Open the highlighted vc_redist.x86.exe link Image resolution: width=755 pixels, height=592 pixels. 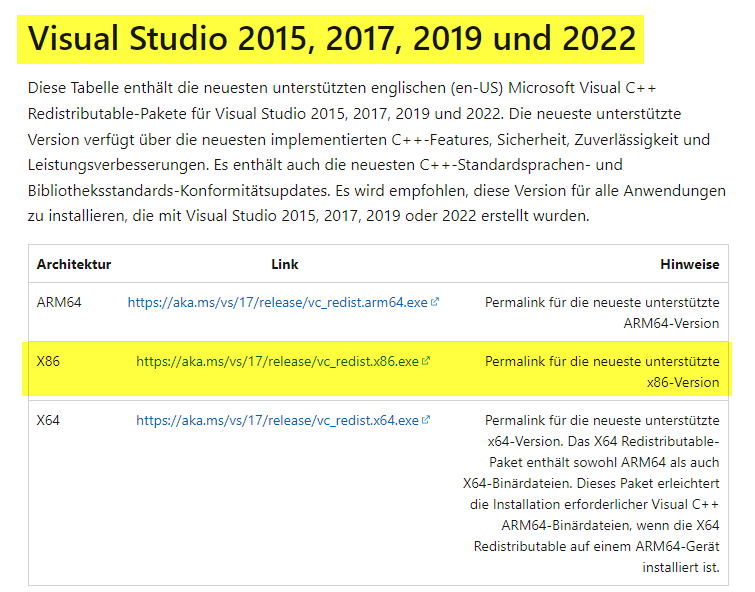277,362
